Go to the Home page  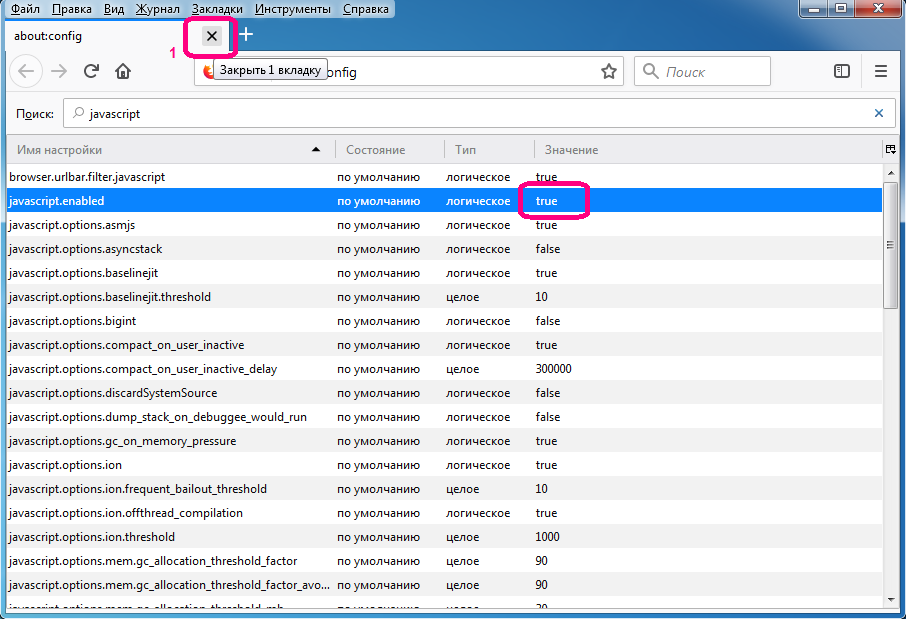pos(123,71)
